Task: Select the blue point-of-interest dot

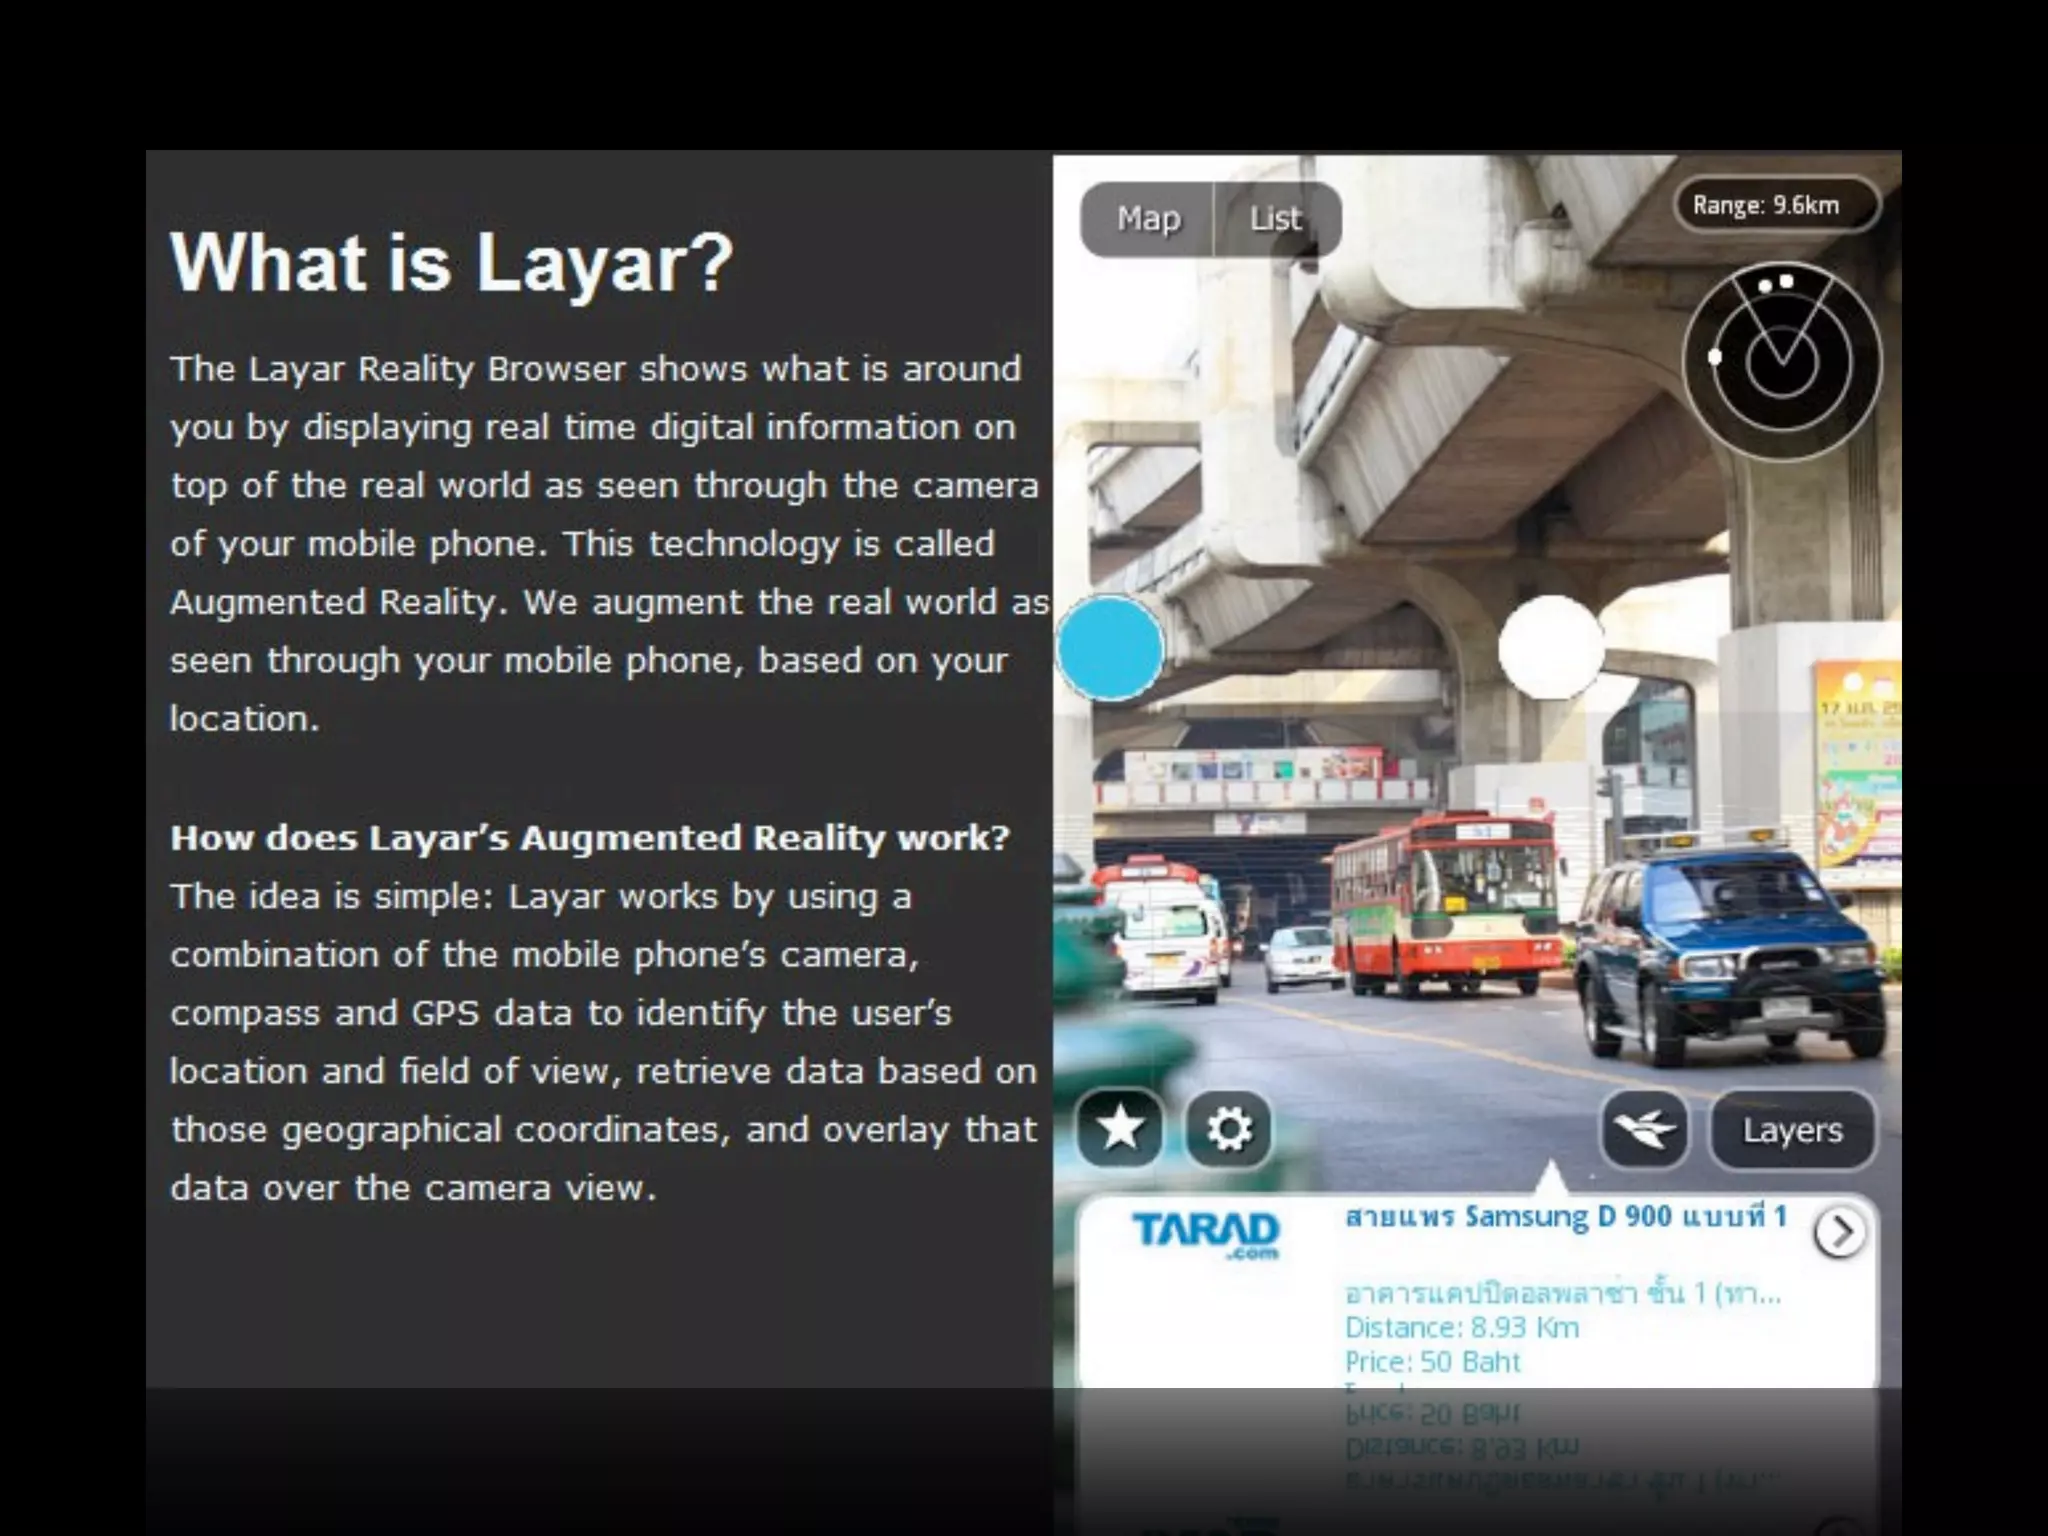Action: pyautogui.click(x=1110, y=647)
